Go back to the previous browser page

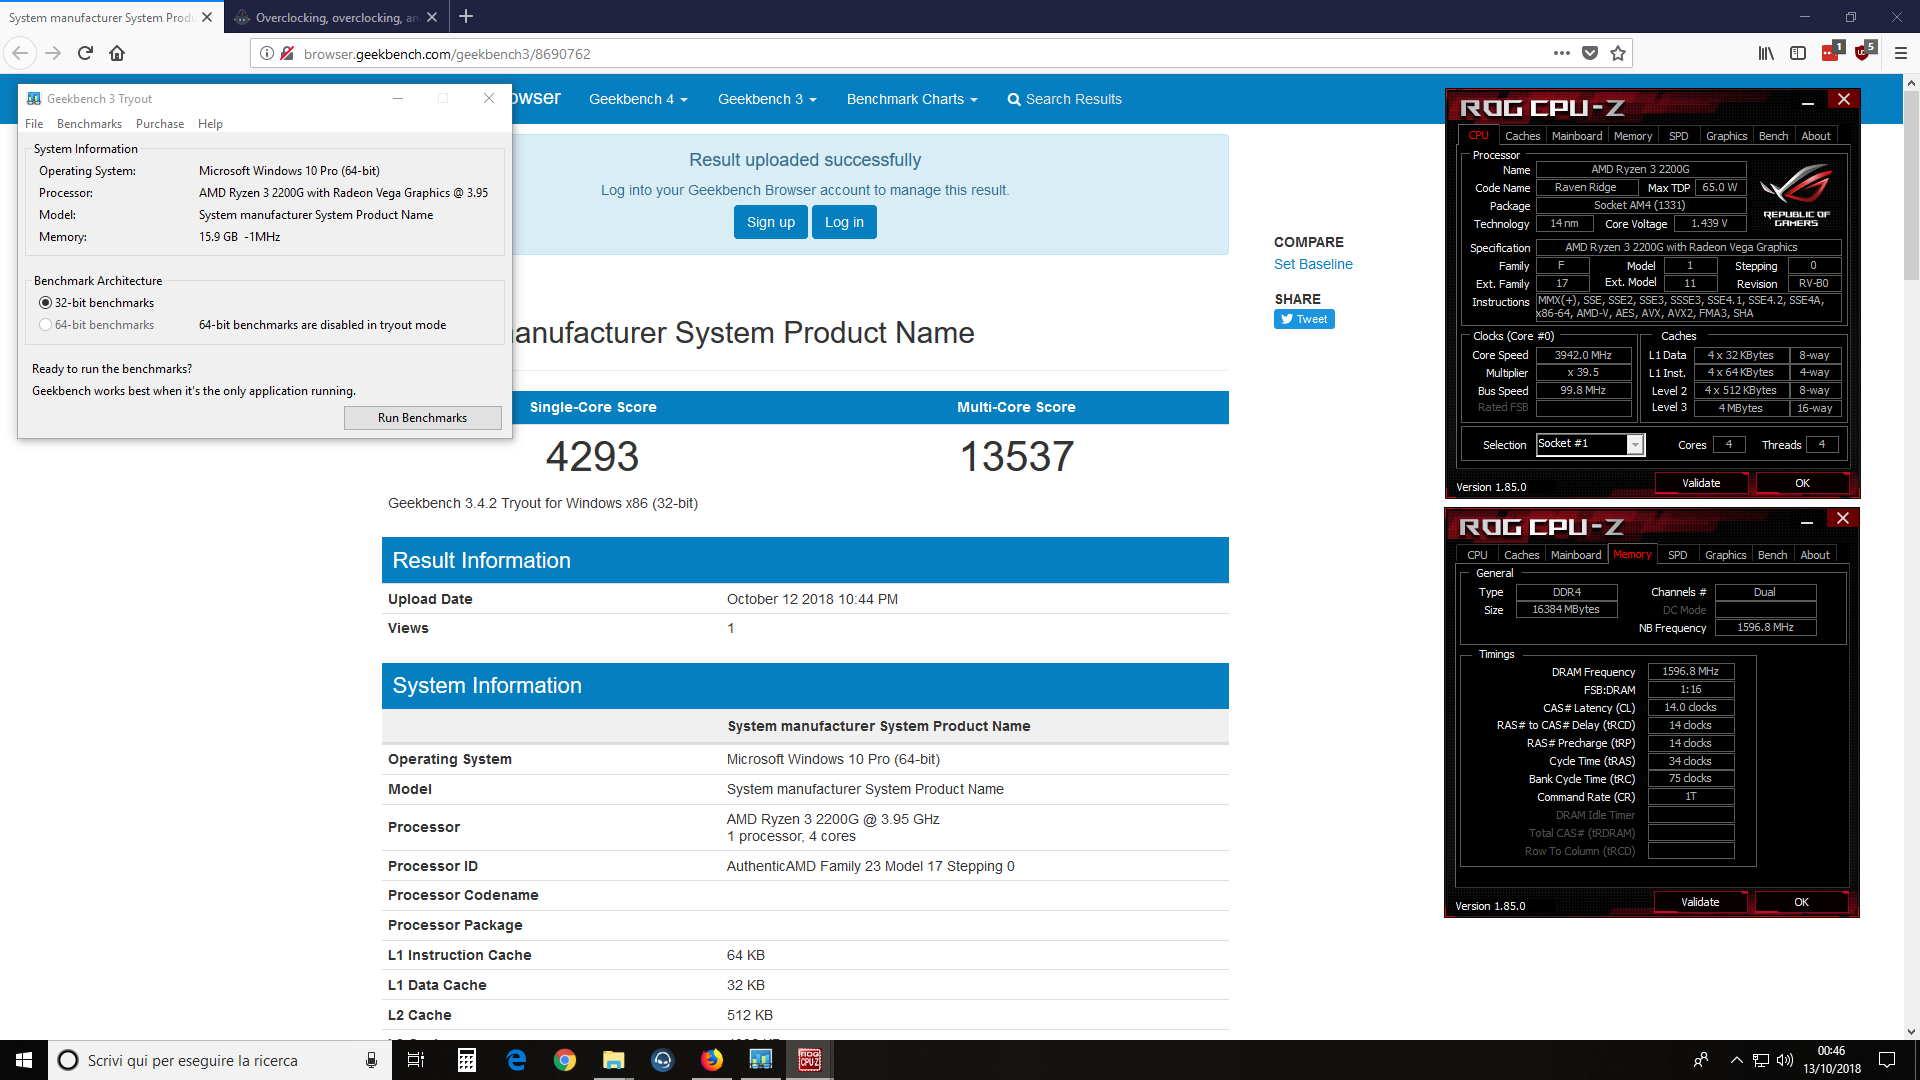(x=20, y=53)
